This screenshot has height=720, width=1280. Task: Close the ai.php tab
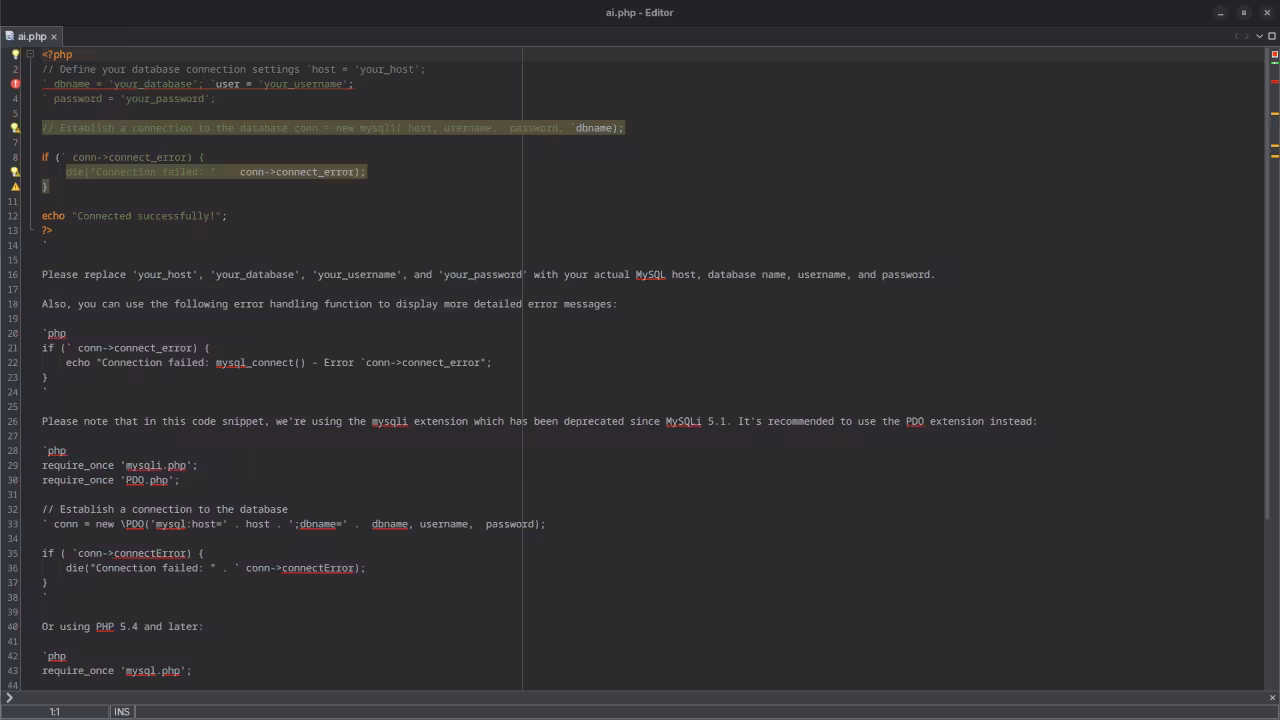(x=54, y=37)
